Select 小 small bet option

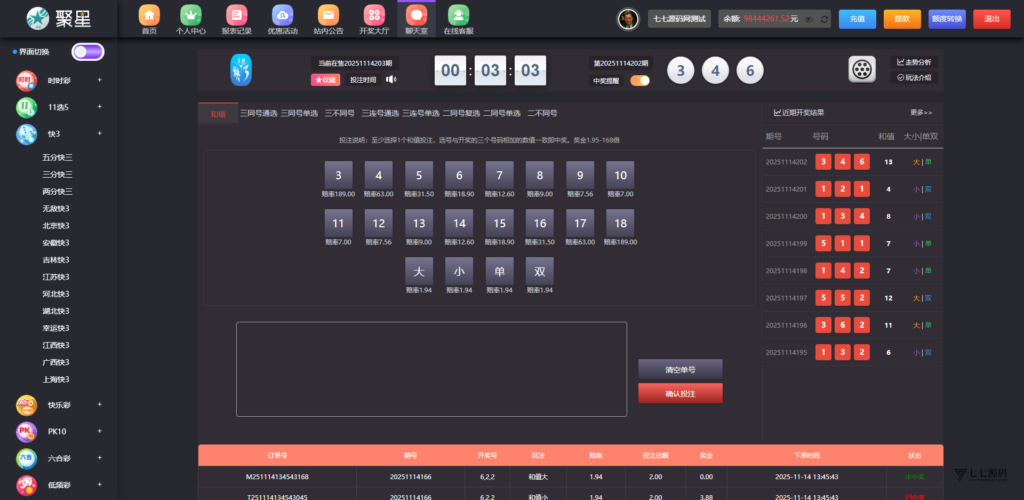tap(459, 271)
